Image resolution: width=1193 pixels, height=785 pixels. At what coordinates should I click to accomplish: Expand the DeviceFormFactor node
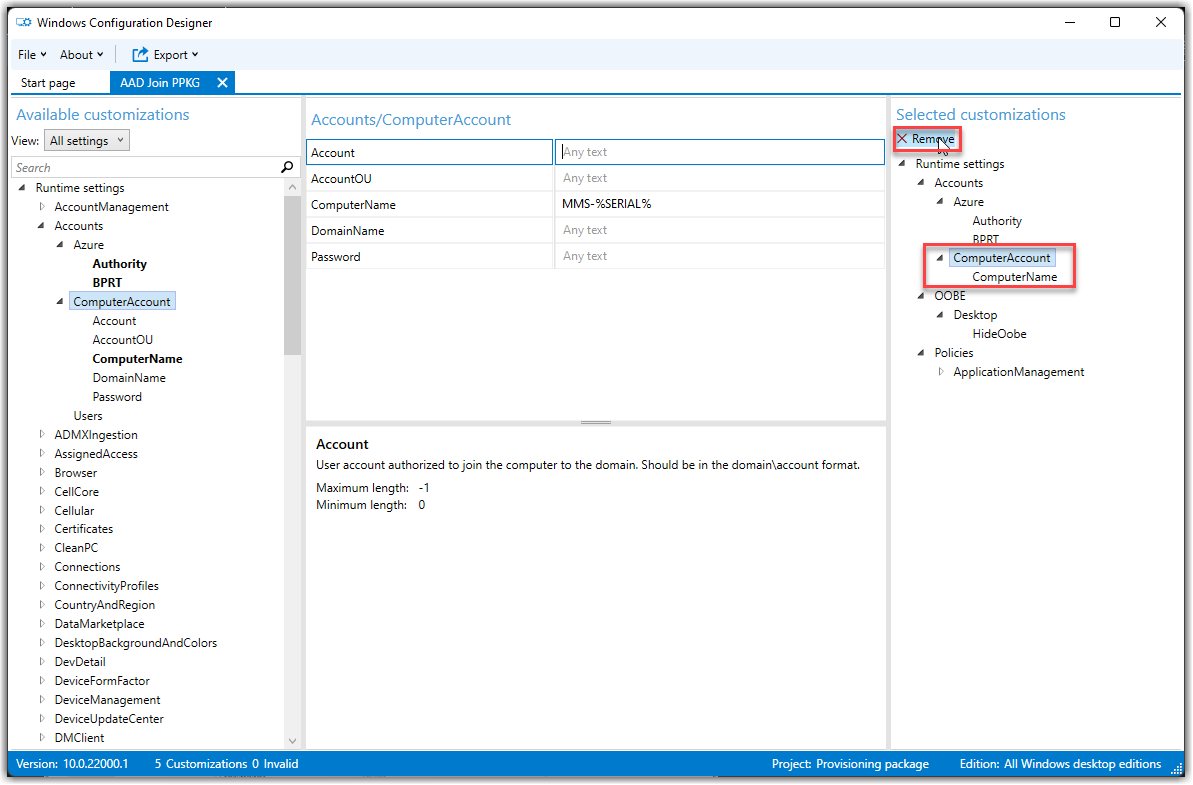point(42,681)
